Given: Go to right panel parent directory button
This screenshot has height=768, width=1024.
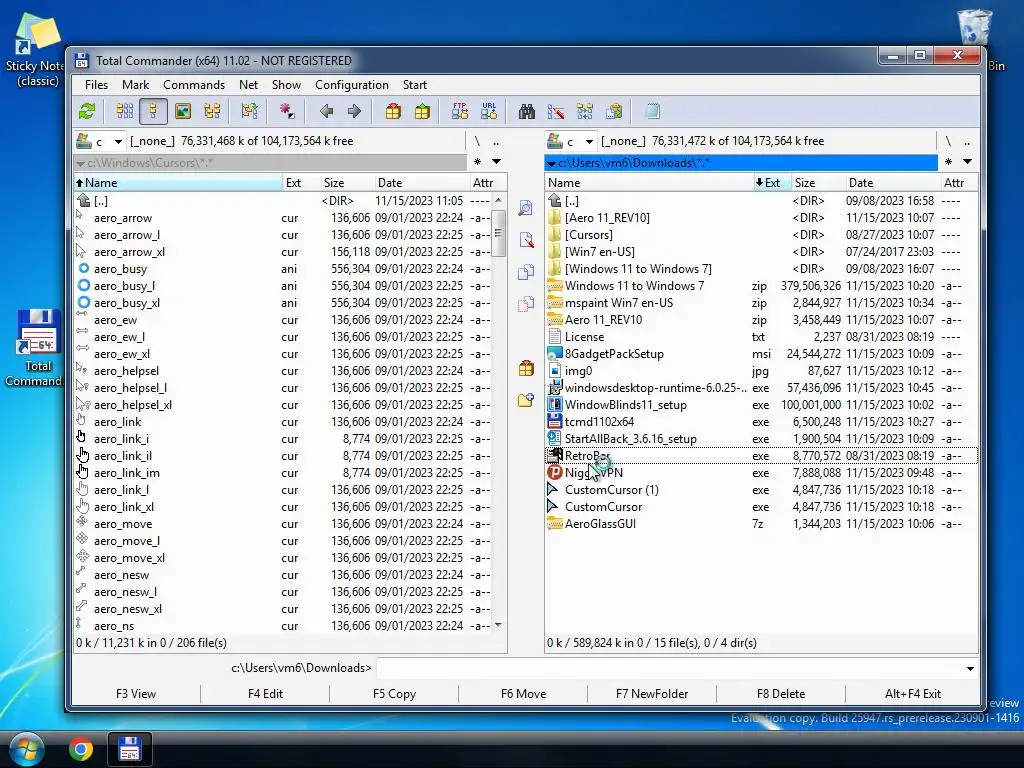Looking at the screenshot, I should (x=967, y=141).
